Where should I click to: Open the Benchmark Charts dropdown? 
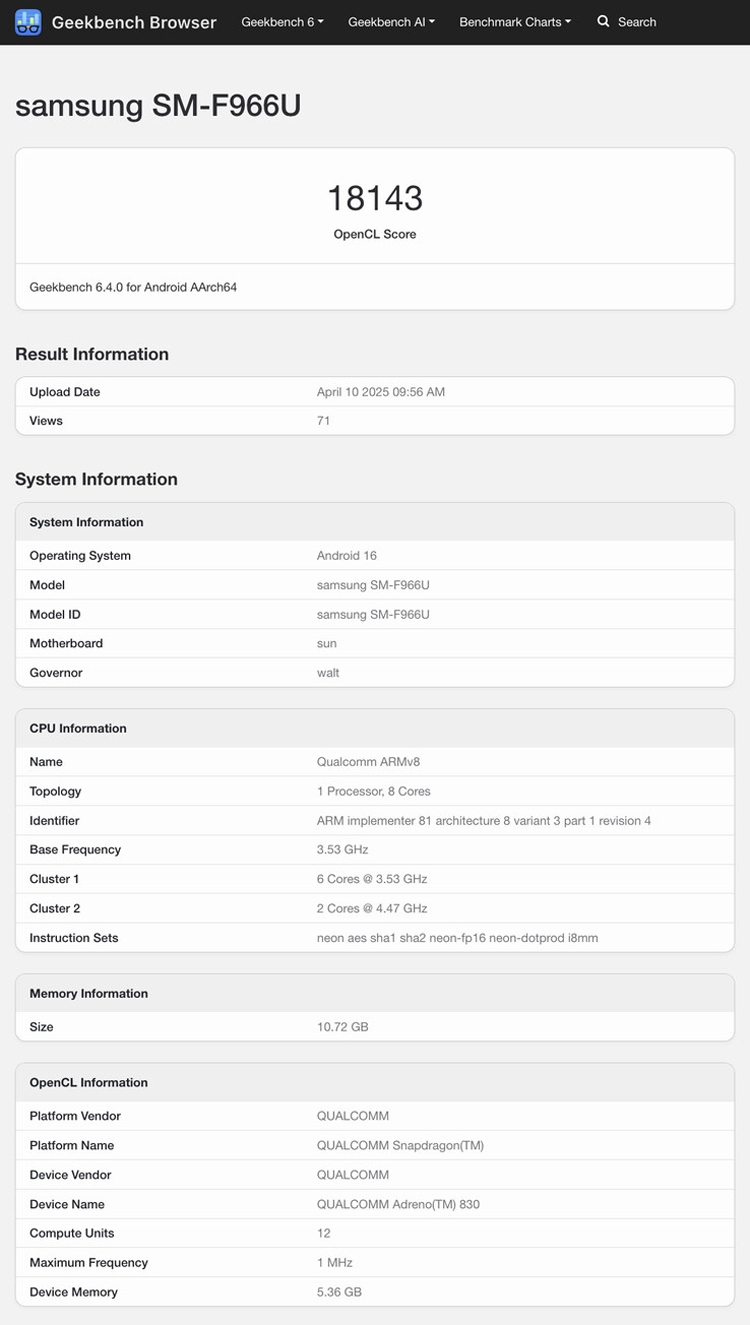[514, 21]
